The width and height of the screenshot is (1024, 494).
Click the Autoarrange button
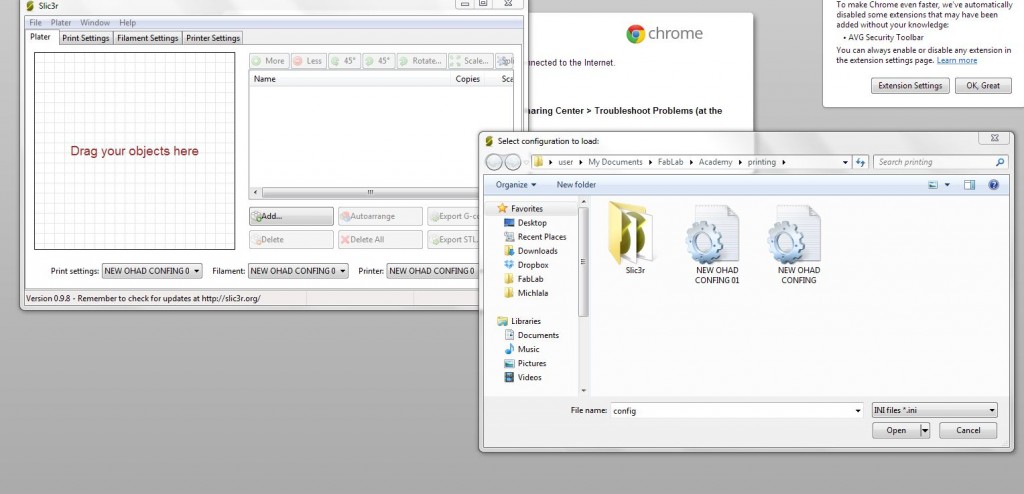[380, 216]
